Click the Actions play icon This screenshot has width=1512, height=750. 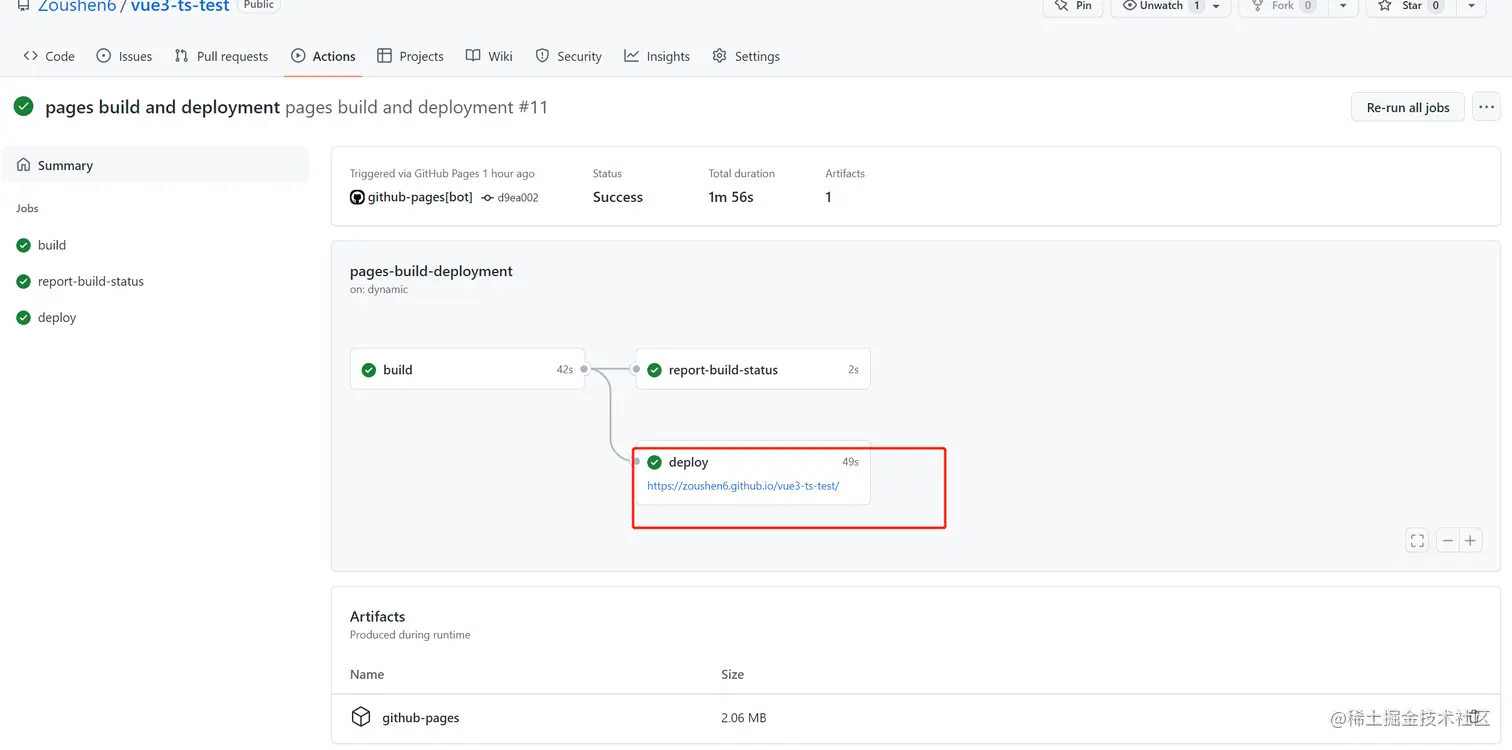pyautogui.click(x=298, y=56)
